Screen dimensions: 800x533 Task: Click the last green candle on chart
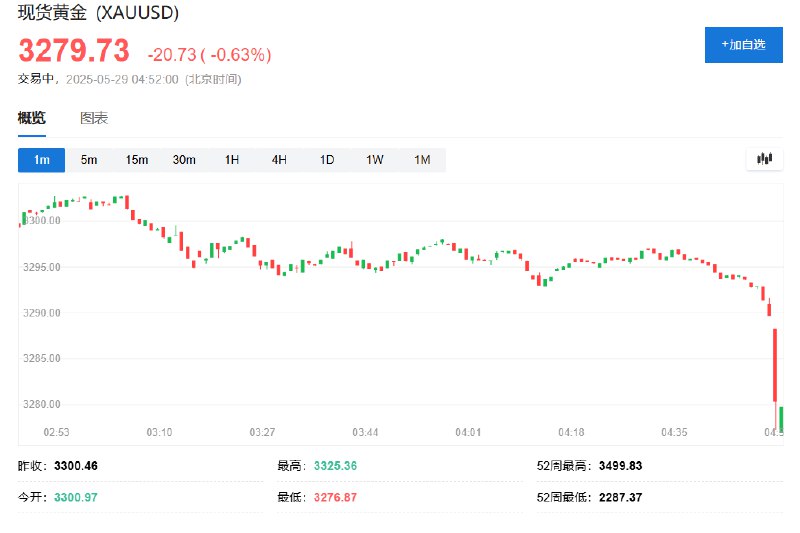pyautogui.click(x=781, y=418)
